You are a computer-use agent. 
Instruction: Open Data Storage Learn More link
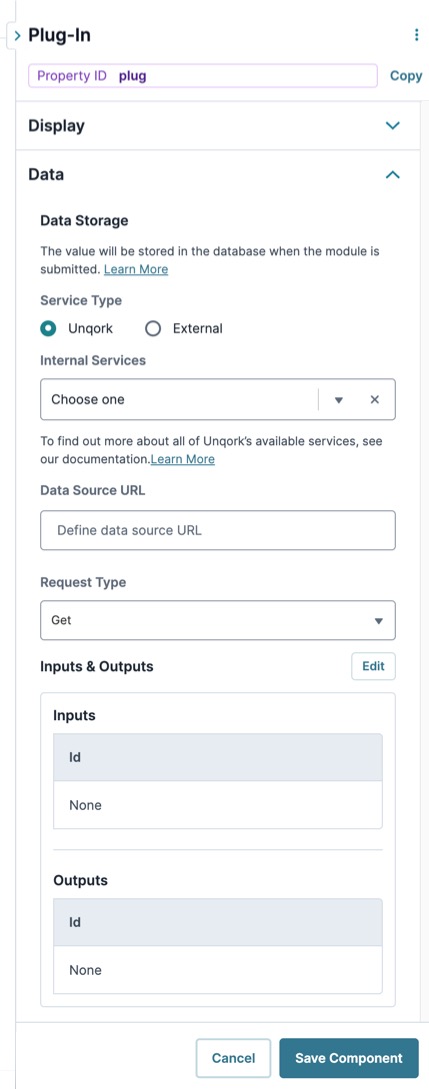click(136, 269)
